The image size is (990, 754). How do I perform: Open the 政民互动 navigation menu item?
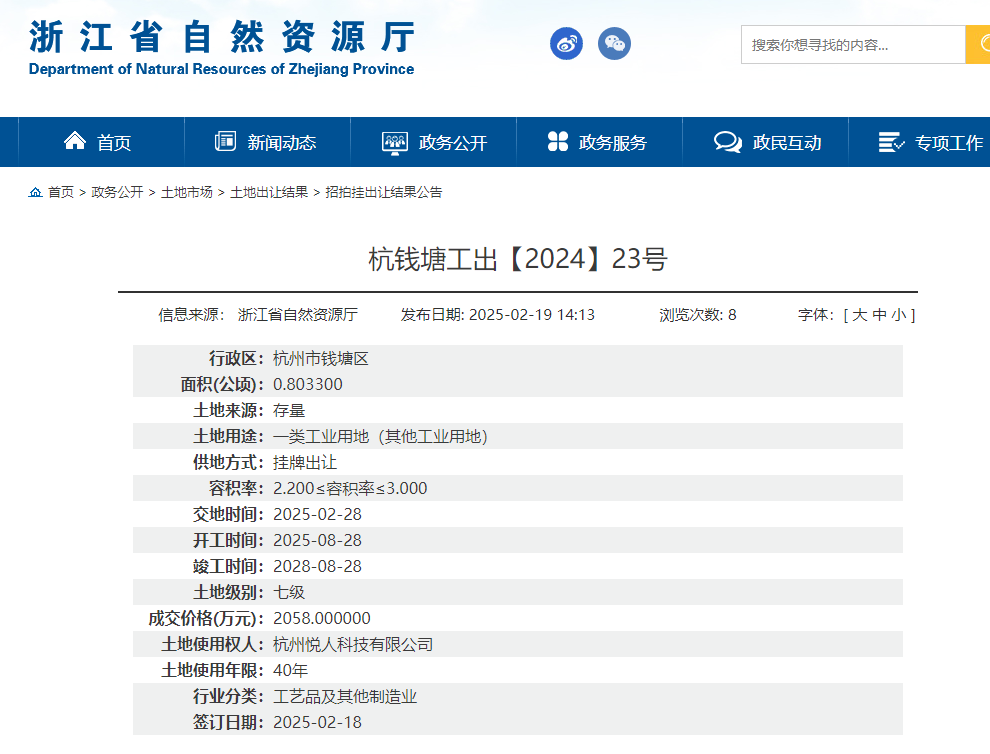[x=766, y=142]
